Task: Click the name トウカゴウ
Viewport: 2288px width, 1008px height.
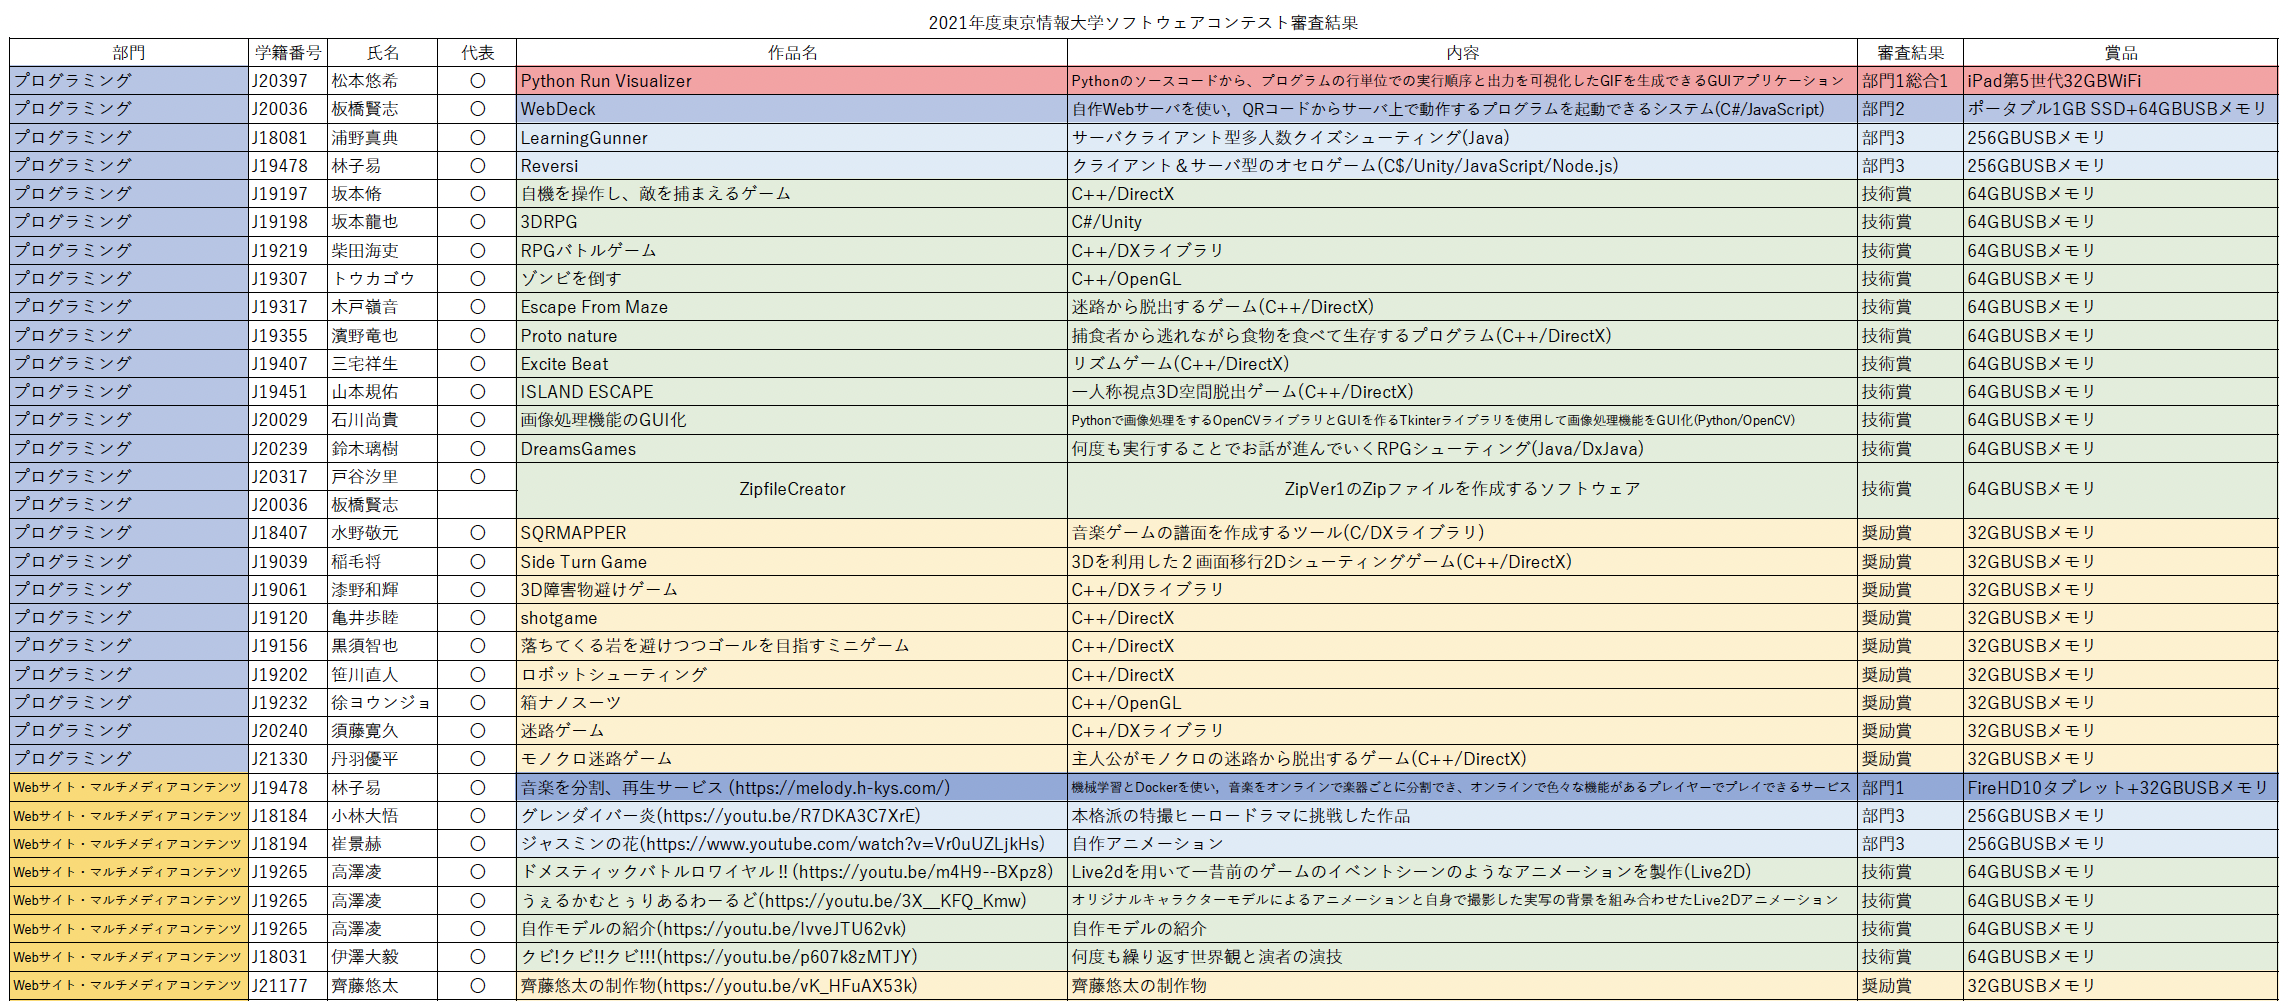Action: point(383,279)
